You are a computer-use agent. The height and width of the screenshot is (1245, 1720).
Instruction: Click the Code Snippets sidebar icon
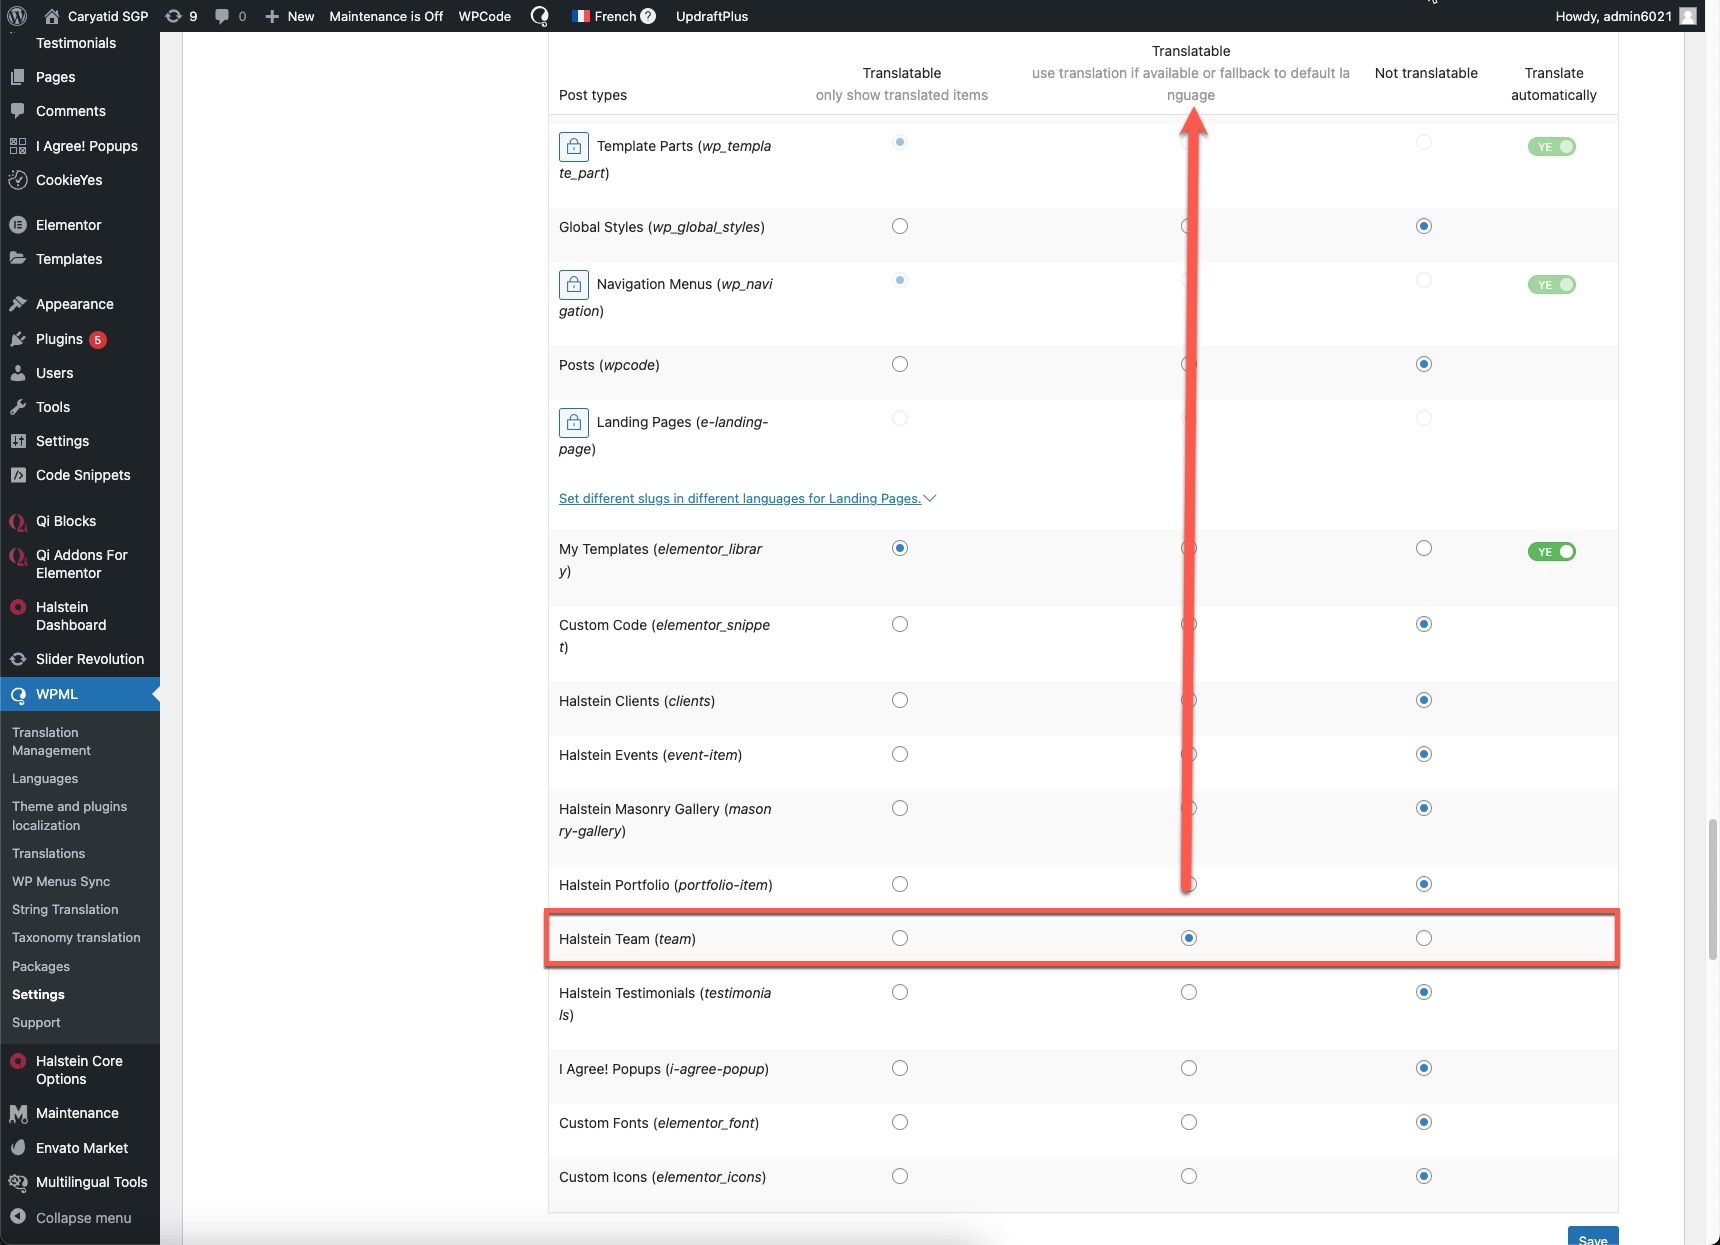point(18,475)
